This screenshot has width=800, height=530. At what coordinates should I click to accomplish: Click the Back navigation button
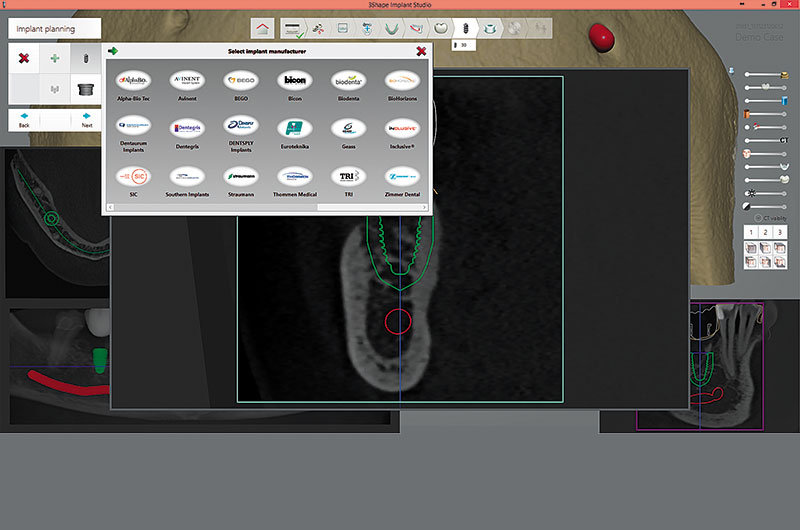click(24, 120)
